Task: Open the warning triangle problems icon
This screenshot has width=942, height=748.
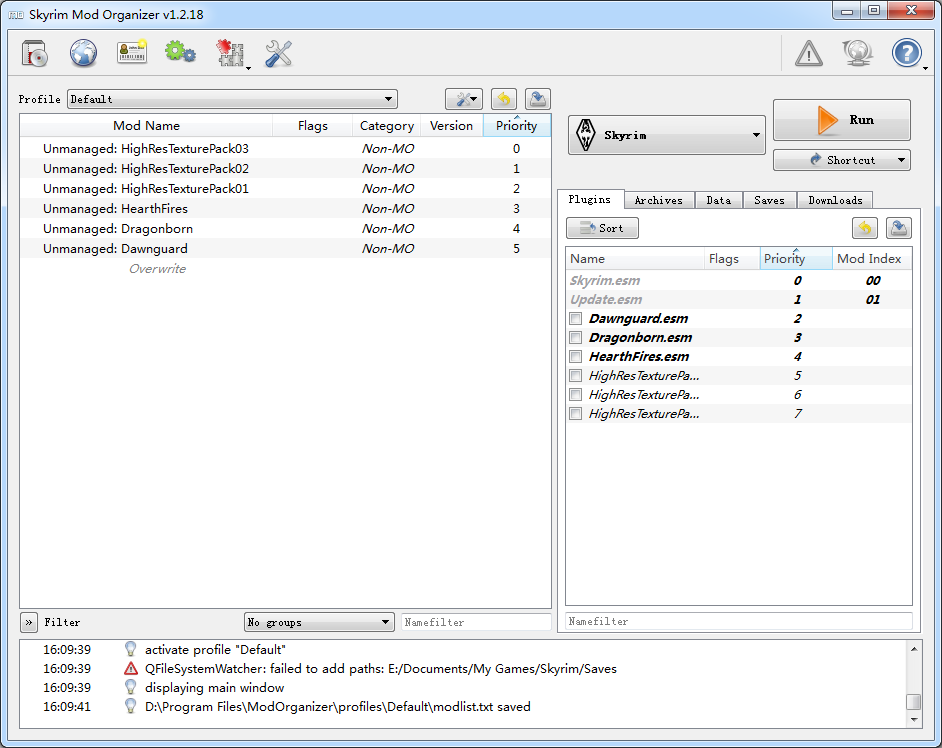Action: [809, 54]
